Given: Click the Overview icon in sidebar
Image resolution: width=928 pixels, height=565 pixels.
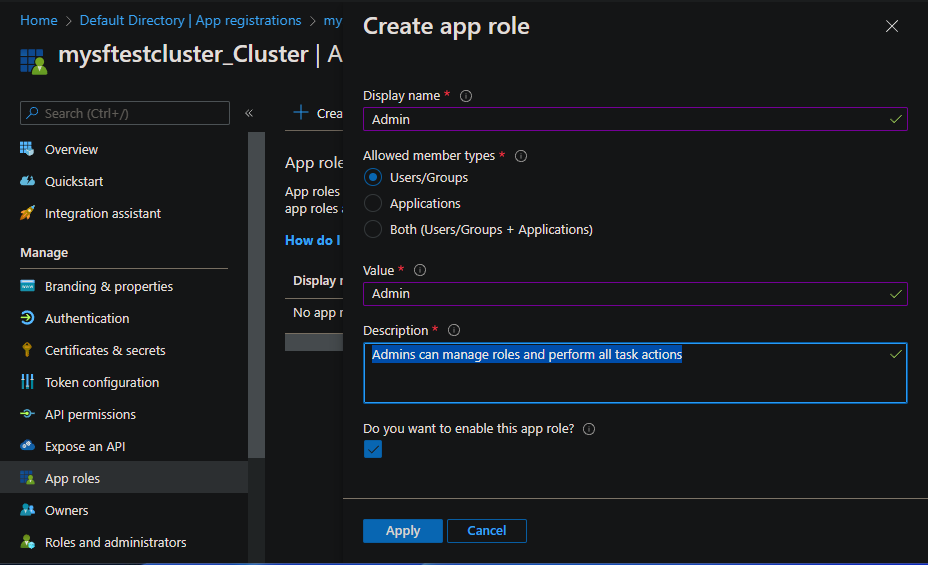Looking at the screenshot, I should tap(27, 149).
